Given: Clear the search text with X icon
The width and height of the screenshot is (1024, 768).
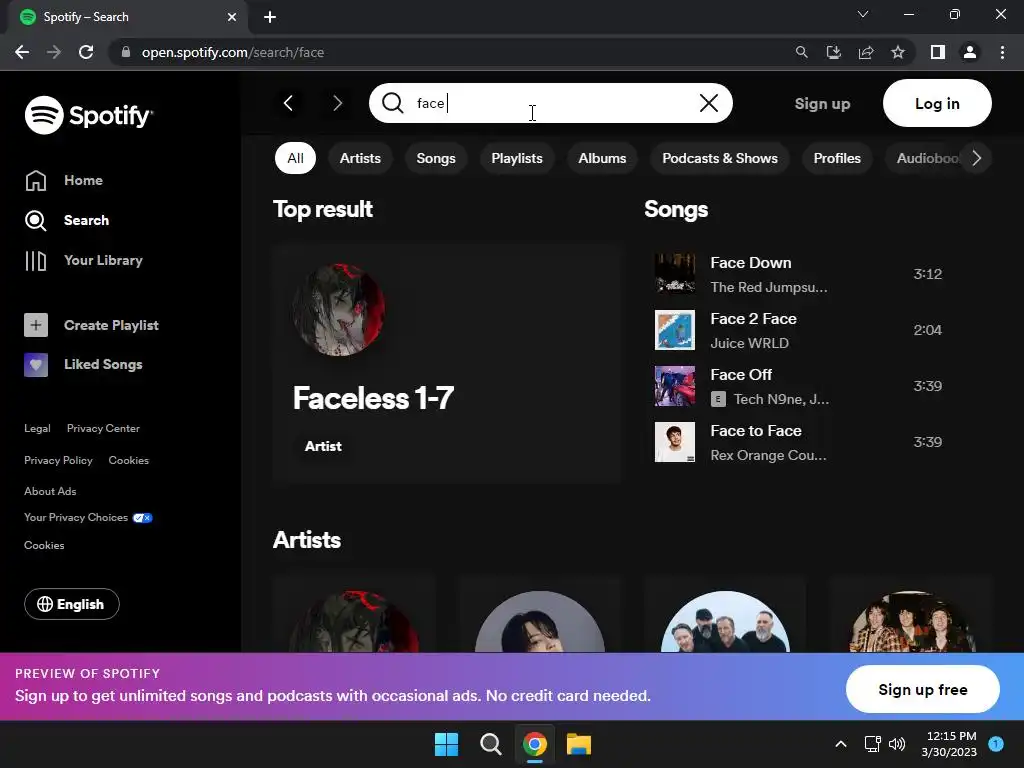Looking at the screenshot, I should (x=709, y=103).
